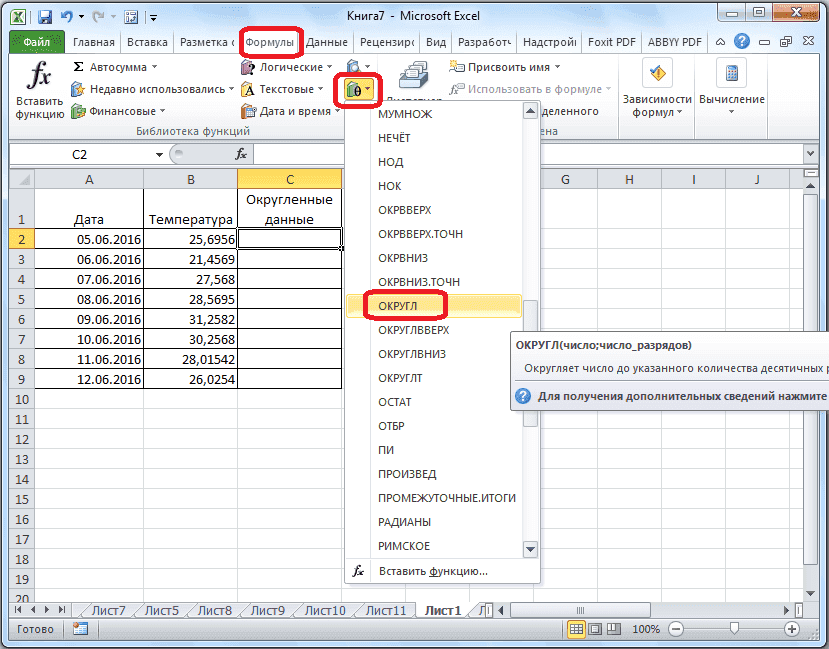This screenshot has height=649, width=829.
Task: Open Date and time (Дата и время) functions
Action: [283, 111]
